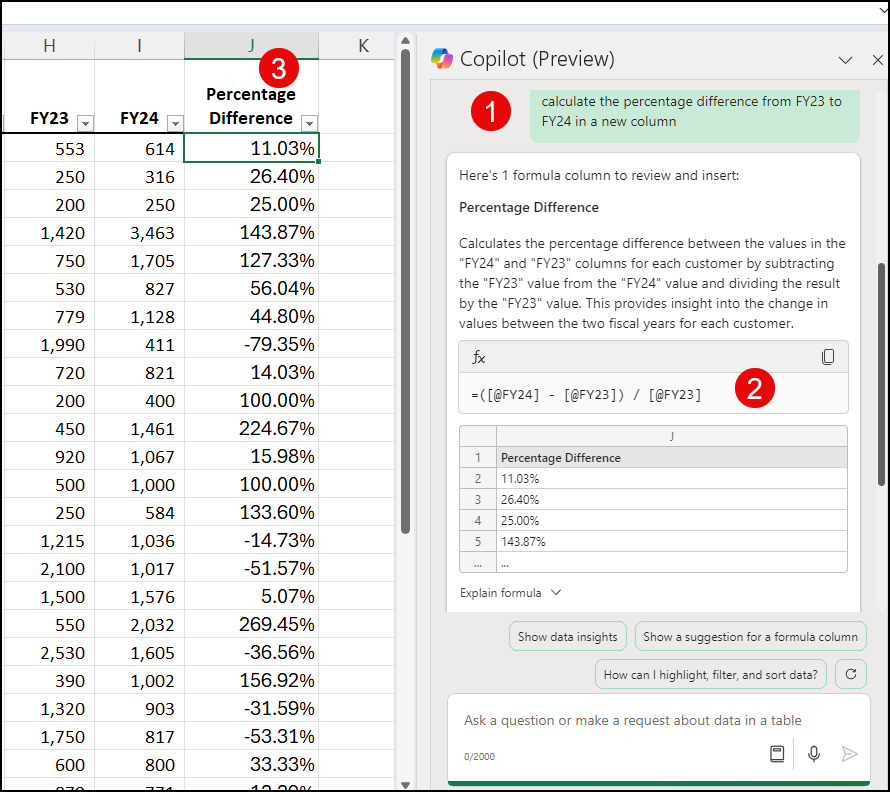
Task: Send the message with the arrow icon
Action: [850, 755]
